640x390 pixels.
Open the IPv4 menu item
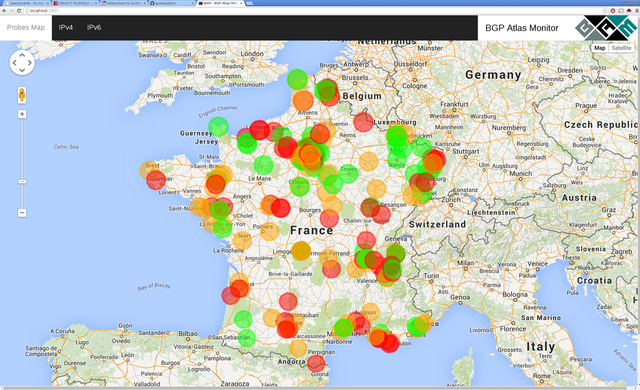(66, 27)
